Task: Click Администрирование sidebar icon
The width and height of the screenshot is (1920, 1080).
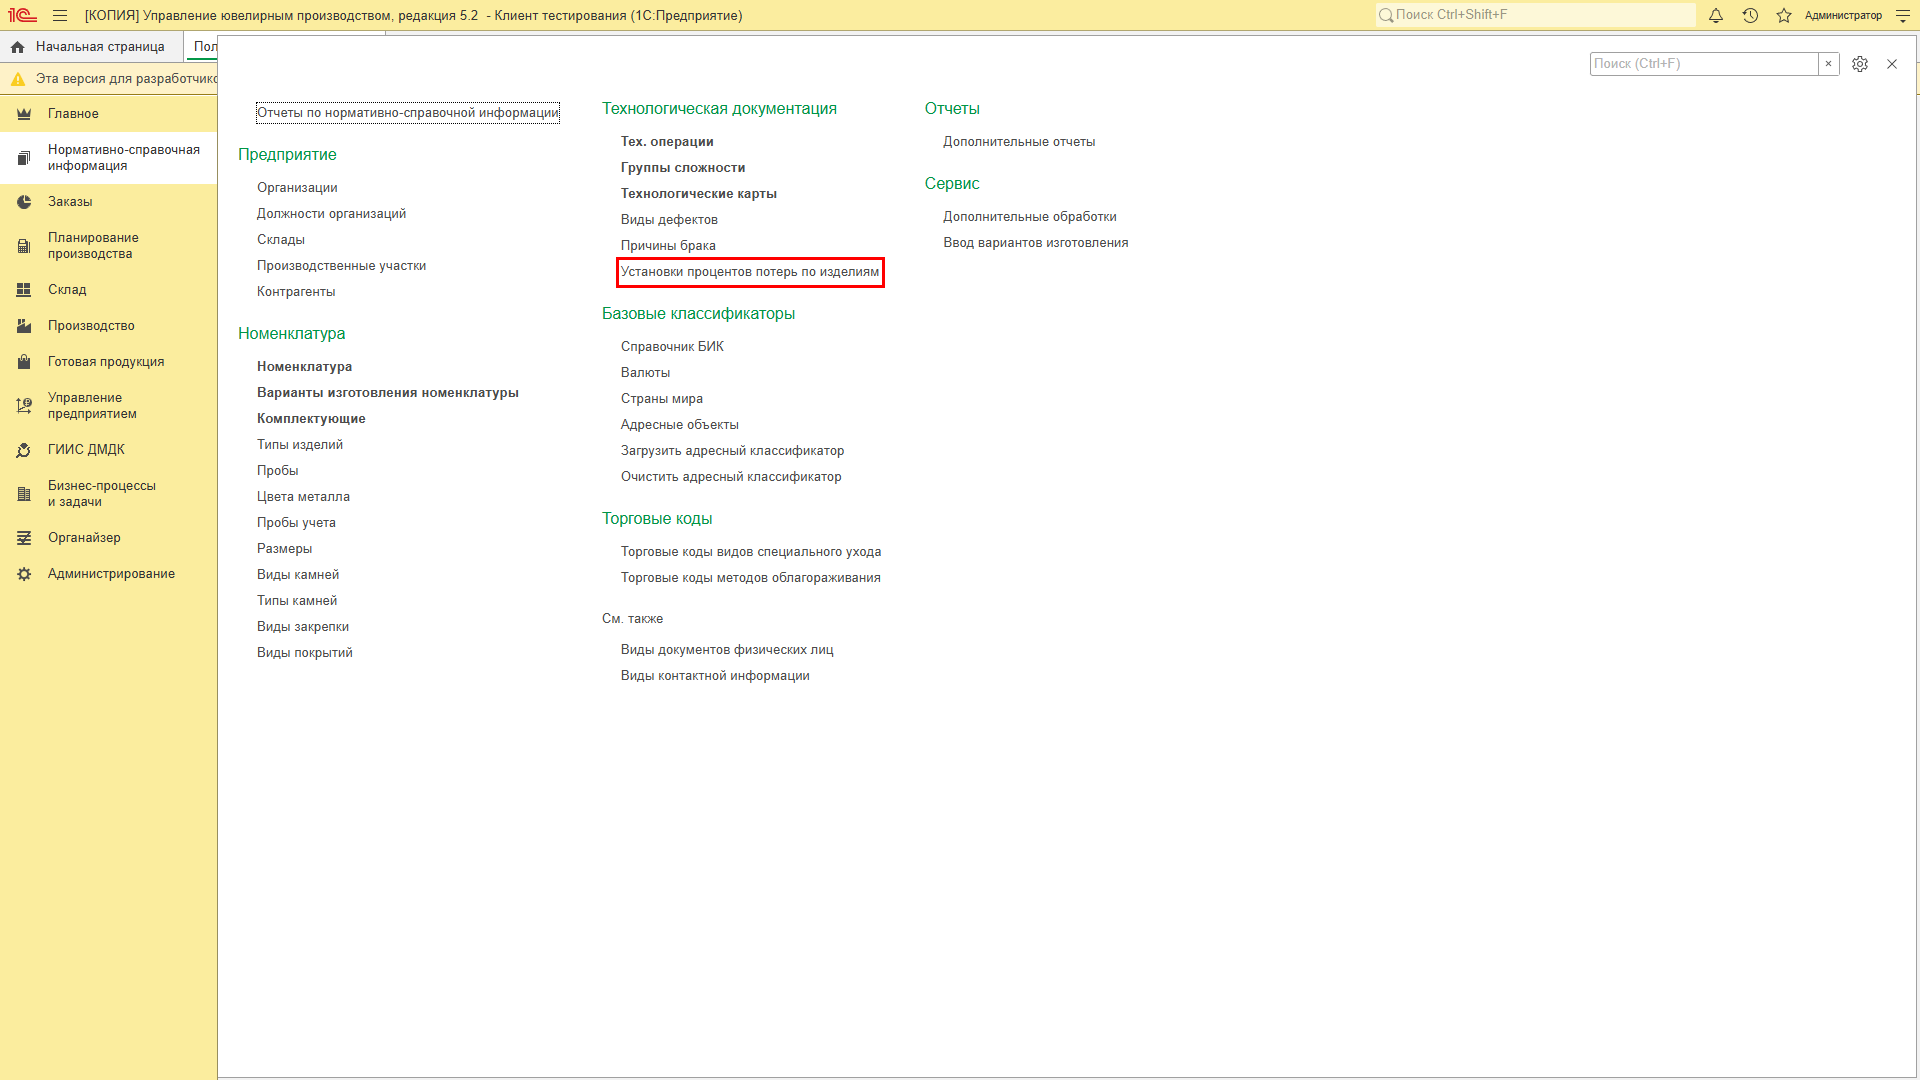Action: [24, 572]
